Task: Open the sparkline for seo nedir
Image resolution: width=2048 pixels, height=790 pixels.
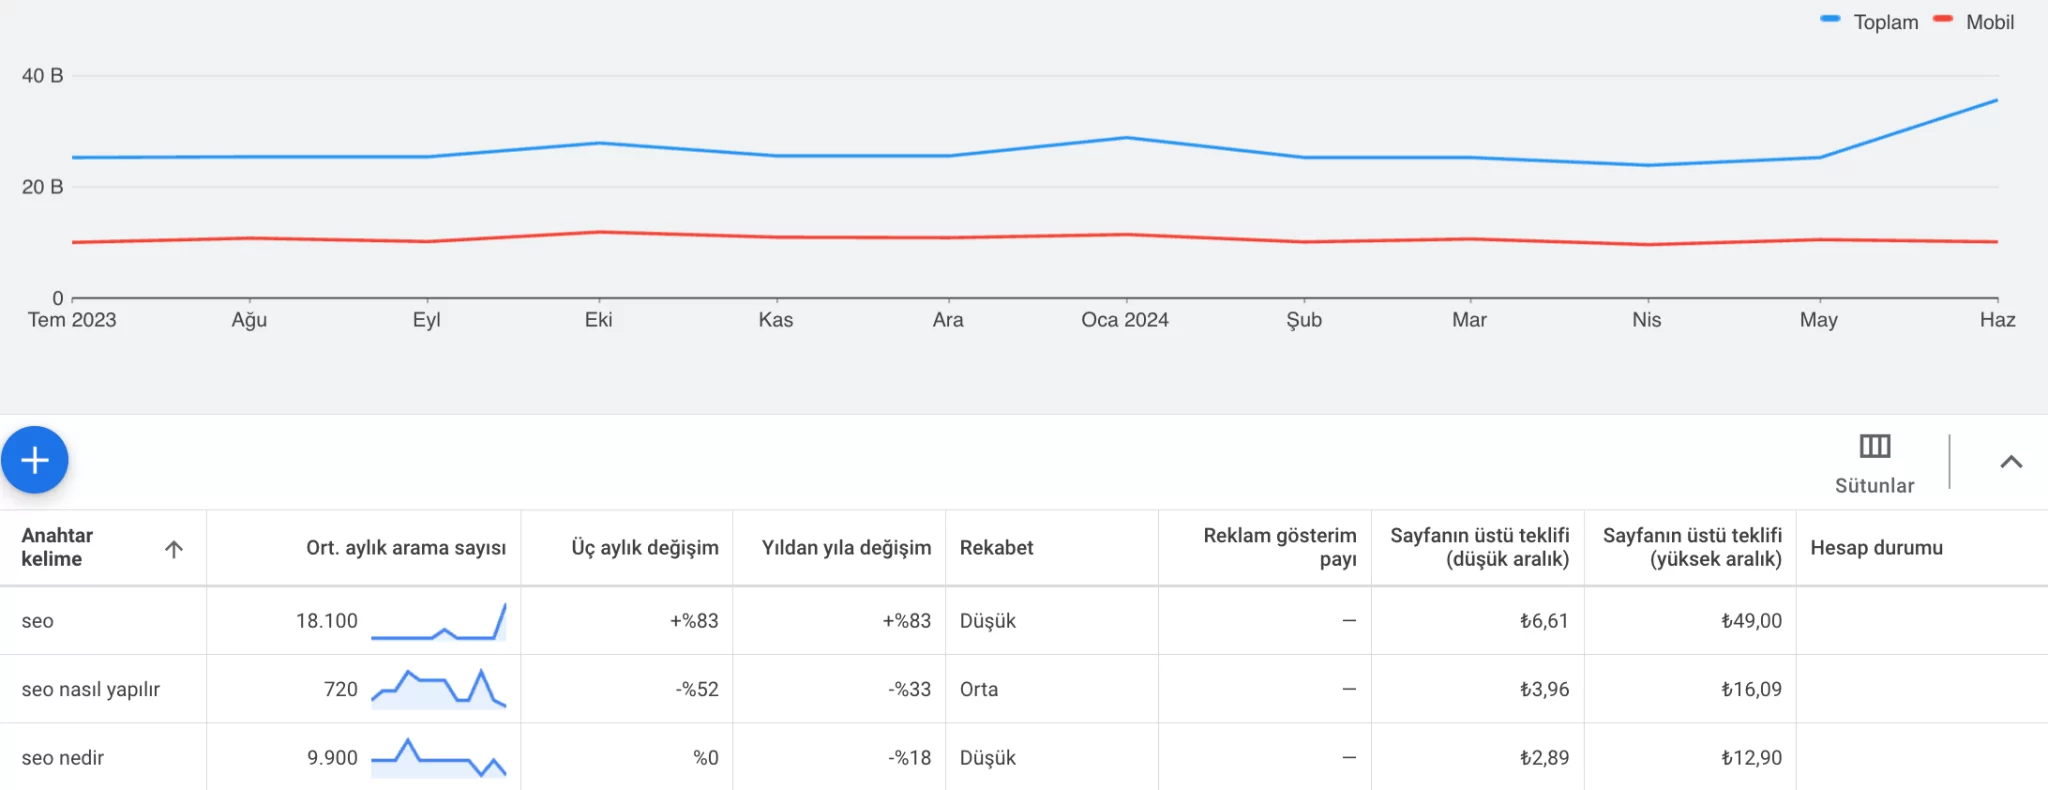Action: click(438, 757)
